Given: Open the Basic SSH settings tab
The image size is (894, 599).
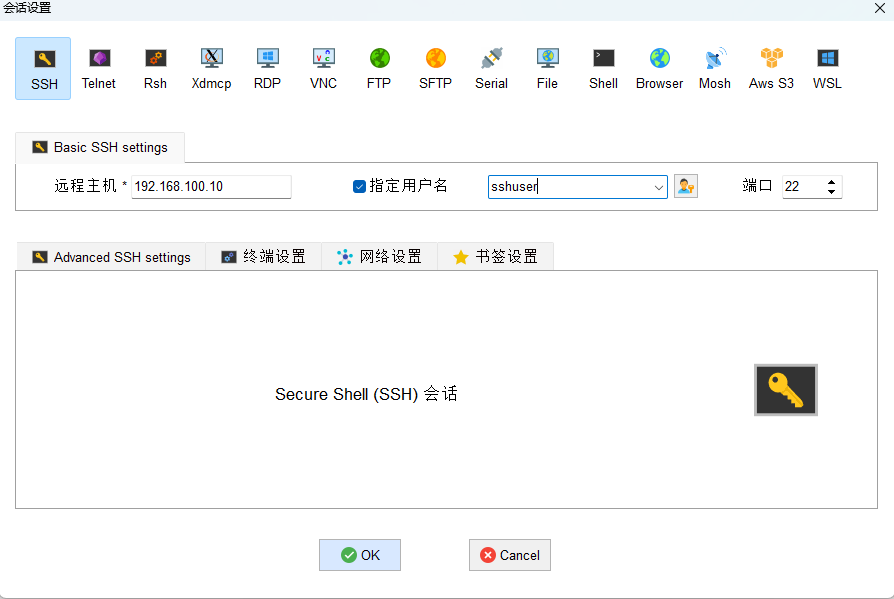Looking at the screenshot, I should 100,148.
